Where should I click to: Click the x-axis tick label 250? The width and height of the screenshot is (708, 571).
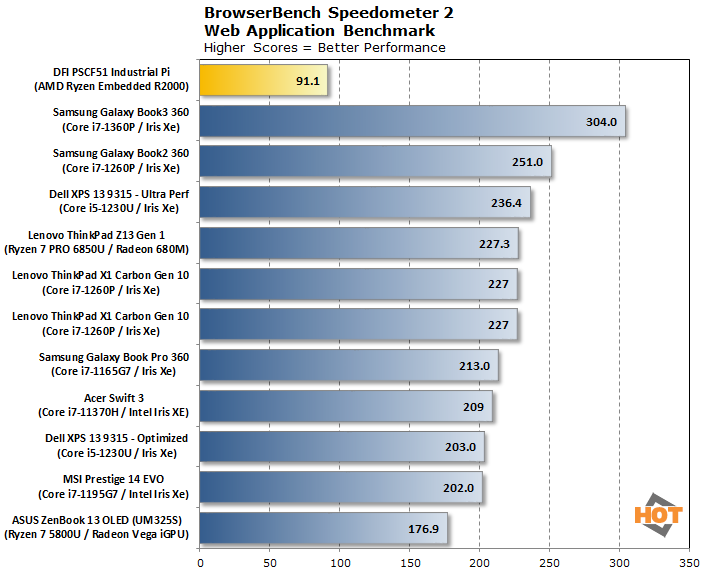coord(550,563)
